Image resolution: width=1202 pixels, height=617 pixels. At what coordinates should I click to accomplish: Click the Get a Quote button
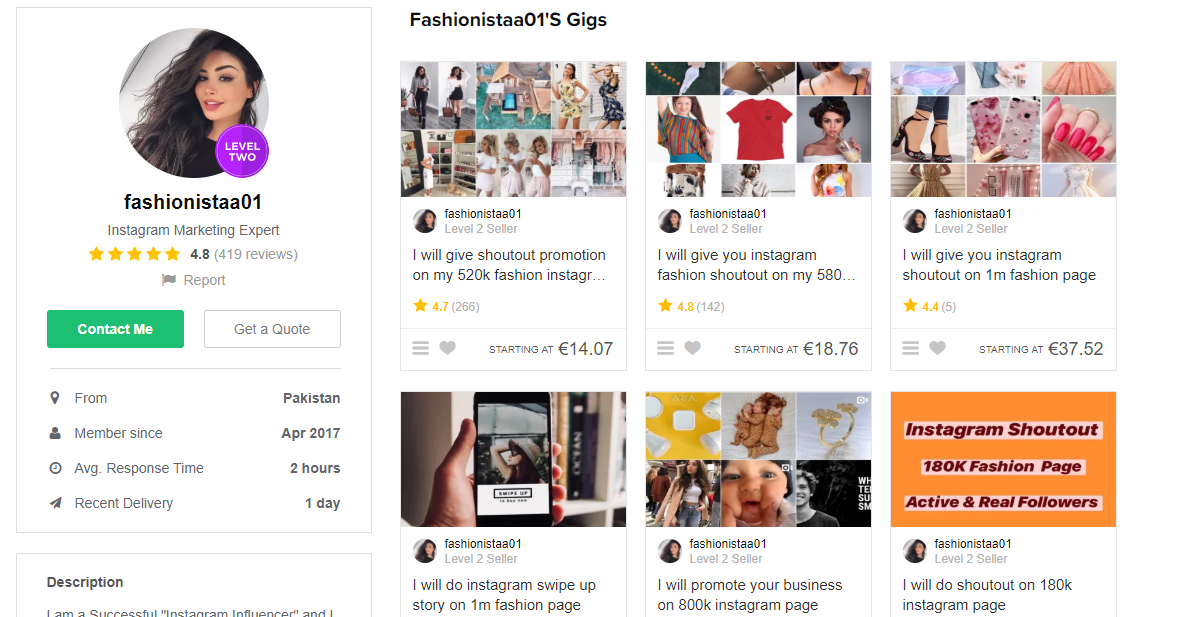(x=272, y=328)
